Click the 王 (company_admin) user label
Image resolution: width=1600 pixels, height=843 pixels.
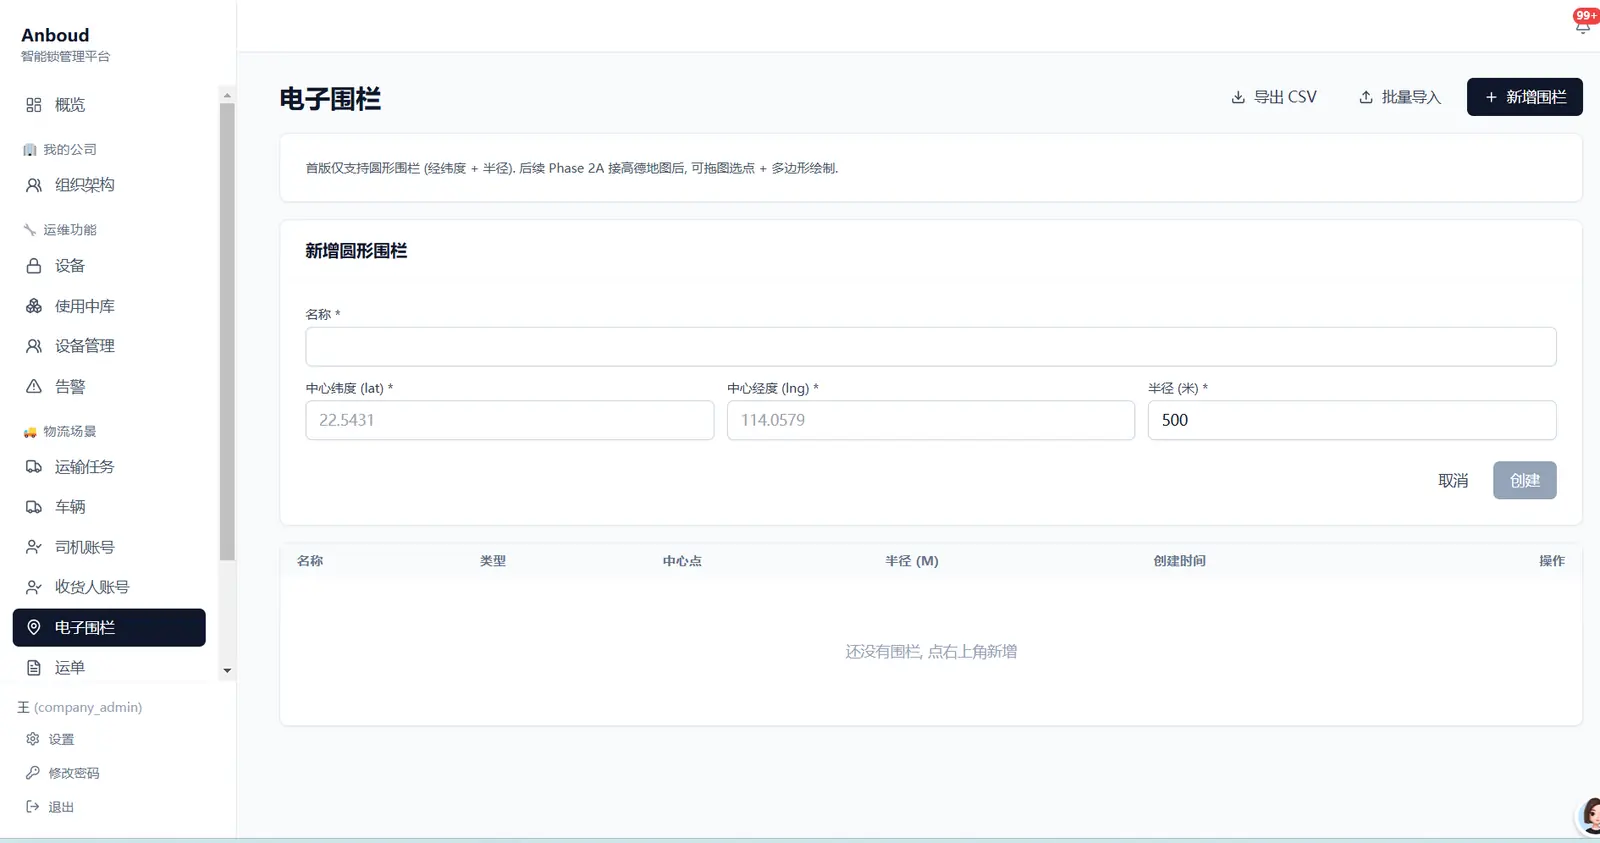click(80, 707)
